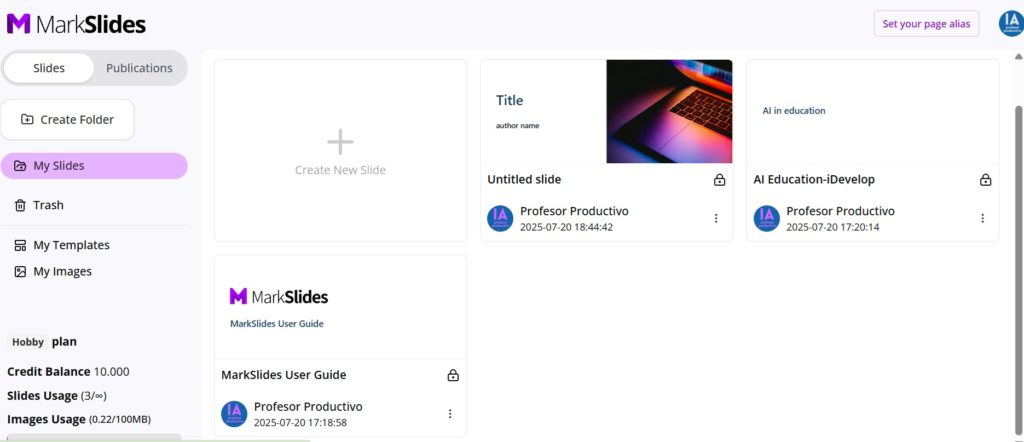
Task: Click lock icon on MarkSlides User Guide
Action: [x=453, y=375]
